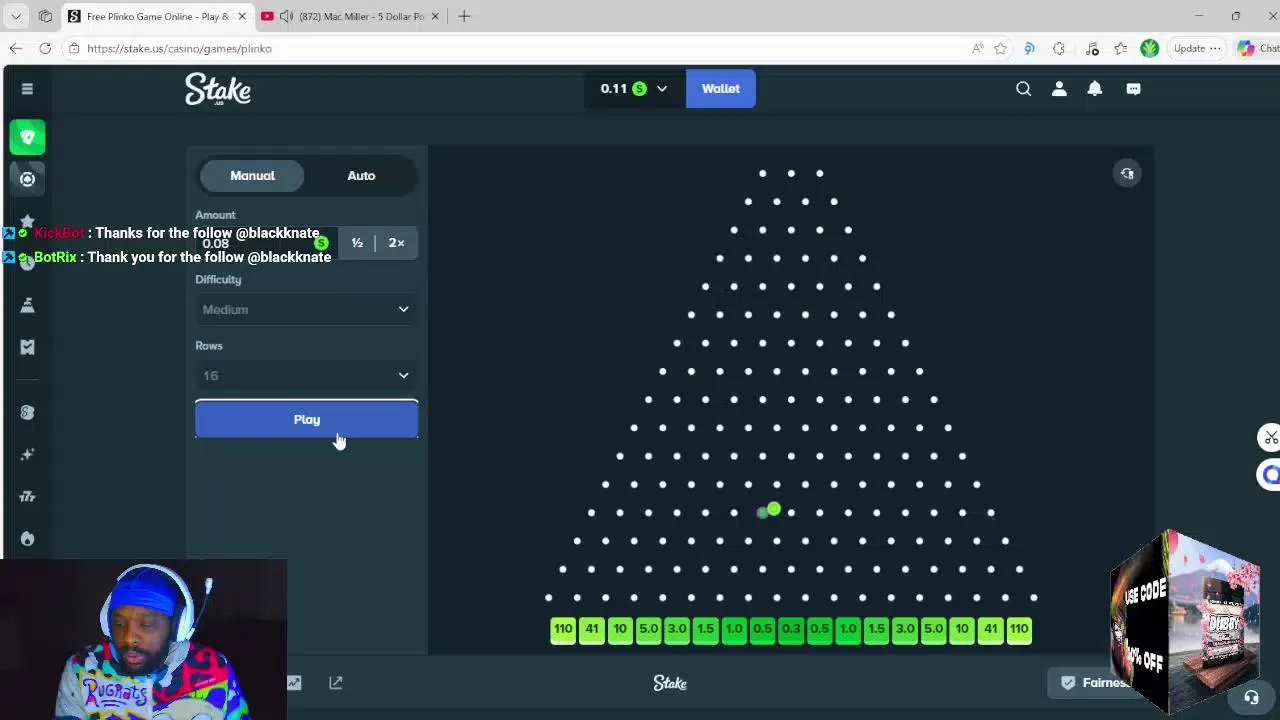This screenshot has height=720, width=1280.
Task: Halve the bet amount
Action: 357,243
